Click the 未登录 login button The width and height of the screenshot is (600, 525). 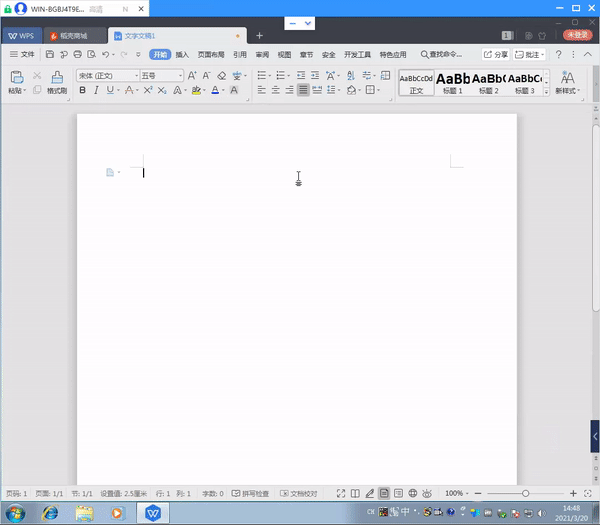(577, 35)
